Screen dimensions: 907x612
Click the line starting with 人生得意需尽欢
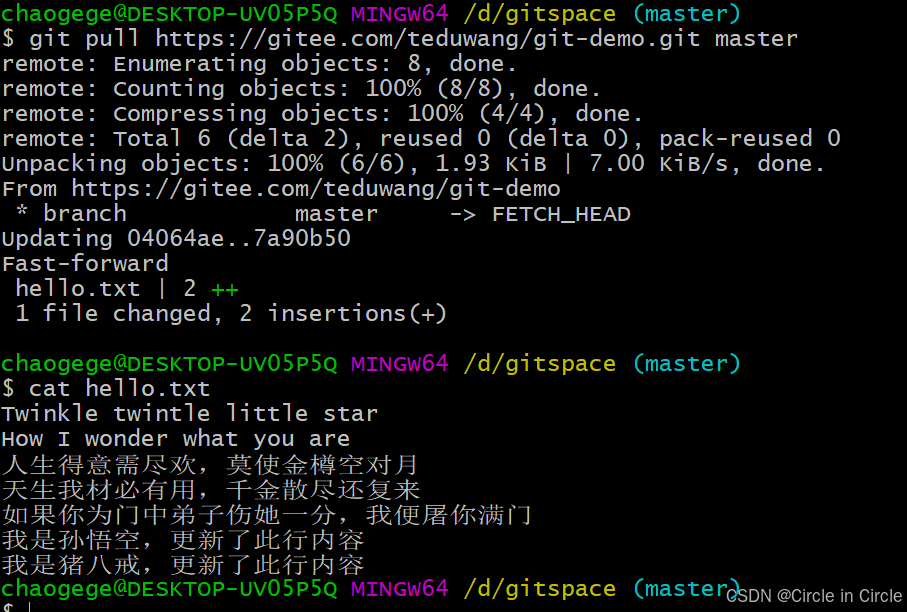click(x=210, y=465)
